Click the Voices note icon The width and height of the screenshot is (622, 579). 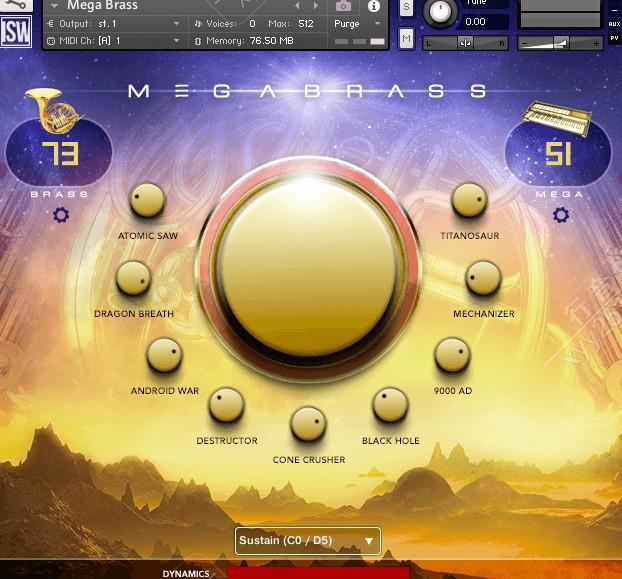point(198,24)
